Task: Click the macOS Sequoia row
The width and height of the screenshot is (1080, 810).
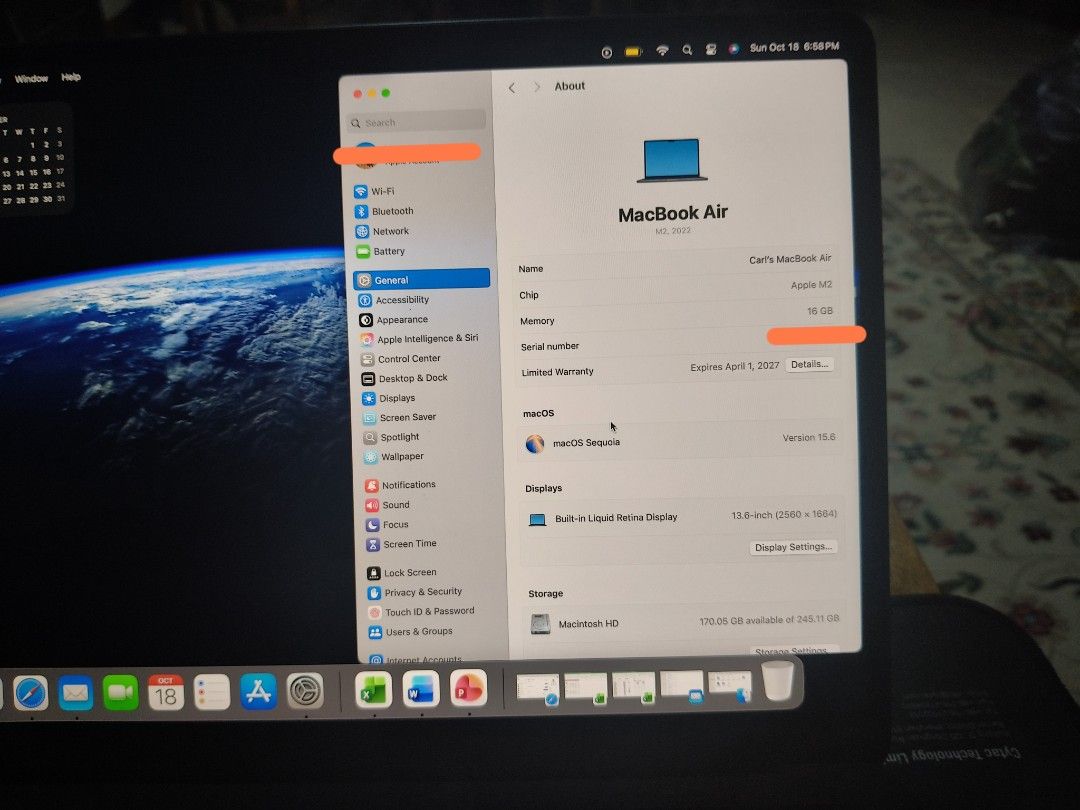Action: (x=682, y=441)
